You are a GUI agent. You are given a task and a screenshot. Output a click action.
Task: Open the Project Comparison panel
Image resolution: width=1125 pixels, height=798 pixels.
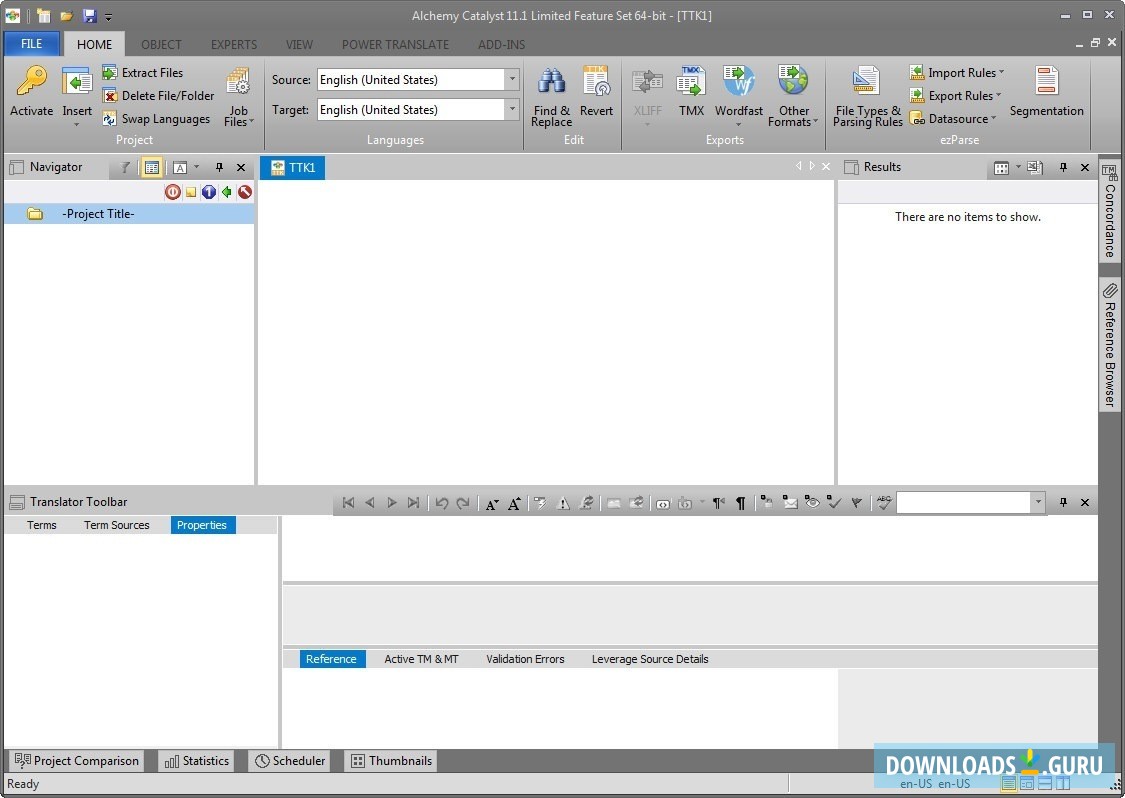pos(77,761)
